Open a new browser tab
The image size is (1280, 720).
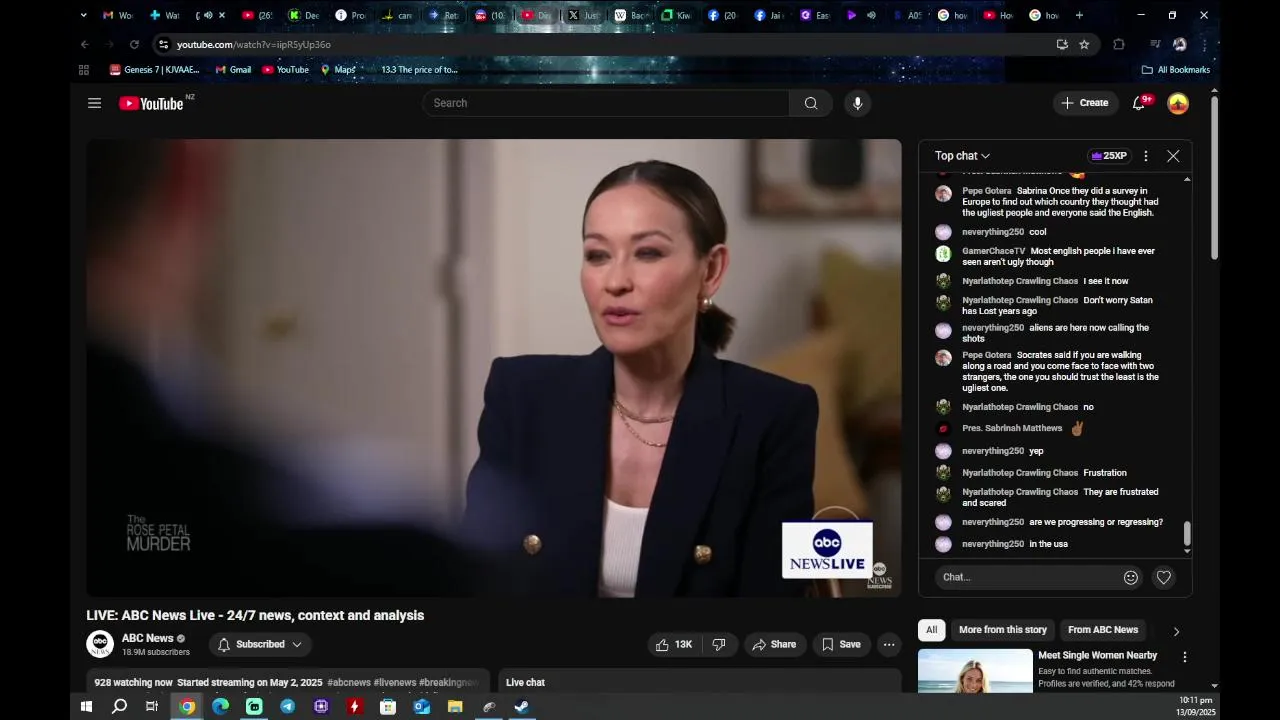pyautogui.click(x=1079, y=15)
